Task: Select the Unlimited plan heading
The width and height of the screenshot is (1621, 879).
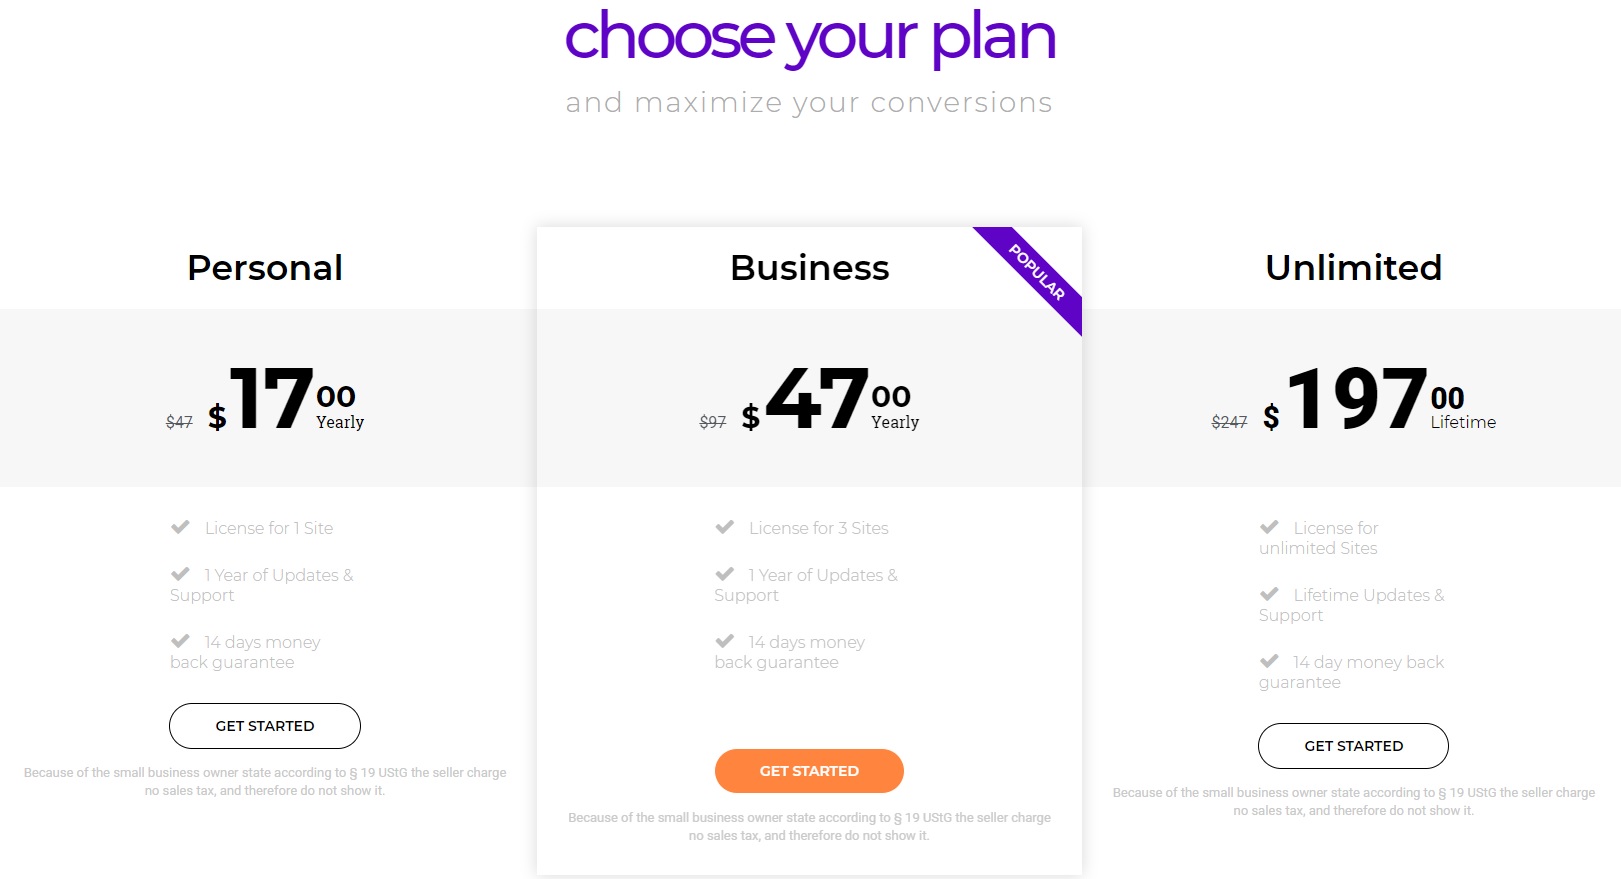Action: [1353, 268]
